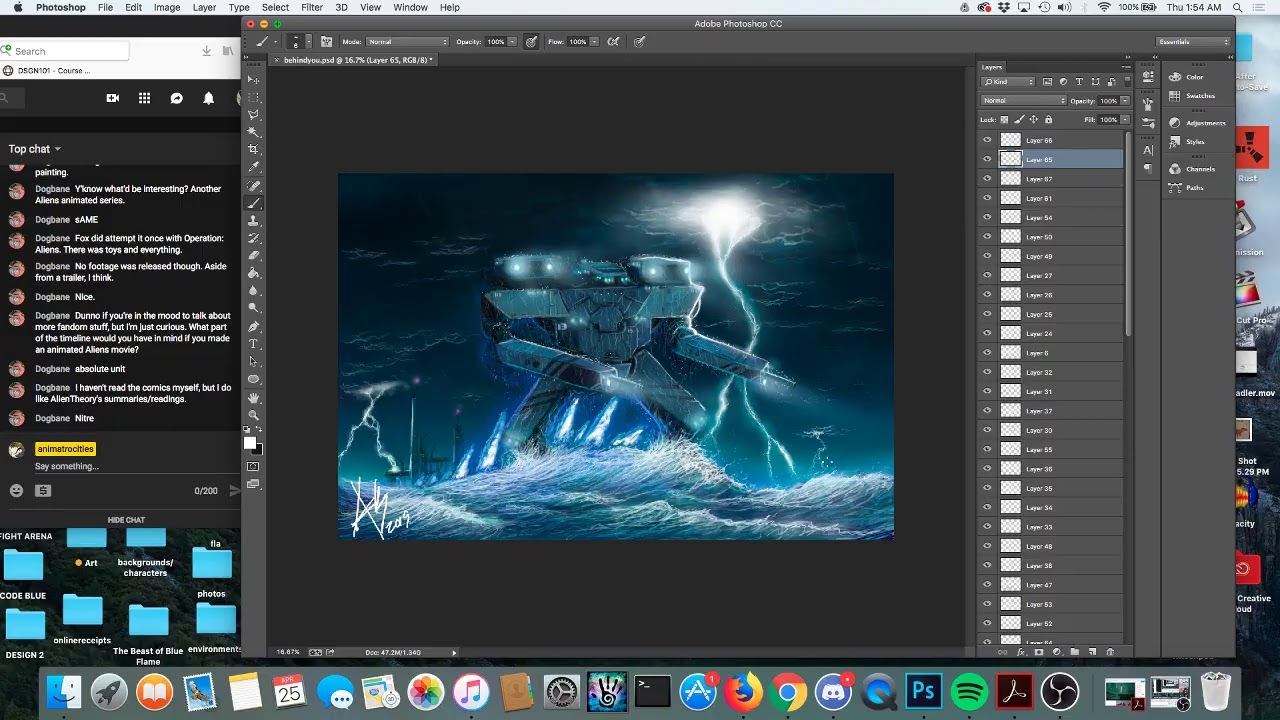Viewport: 1280px width, 720px height.
Task: Enable the airbrush build-up option
Action: pos(613,42)
